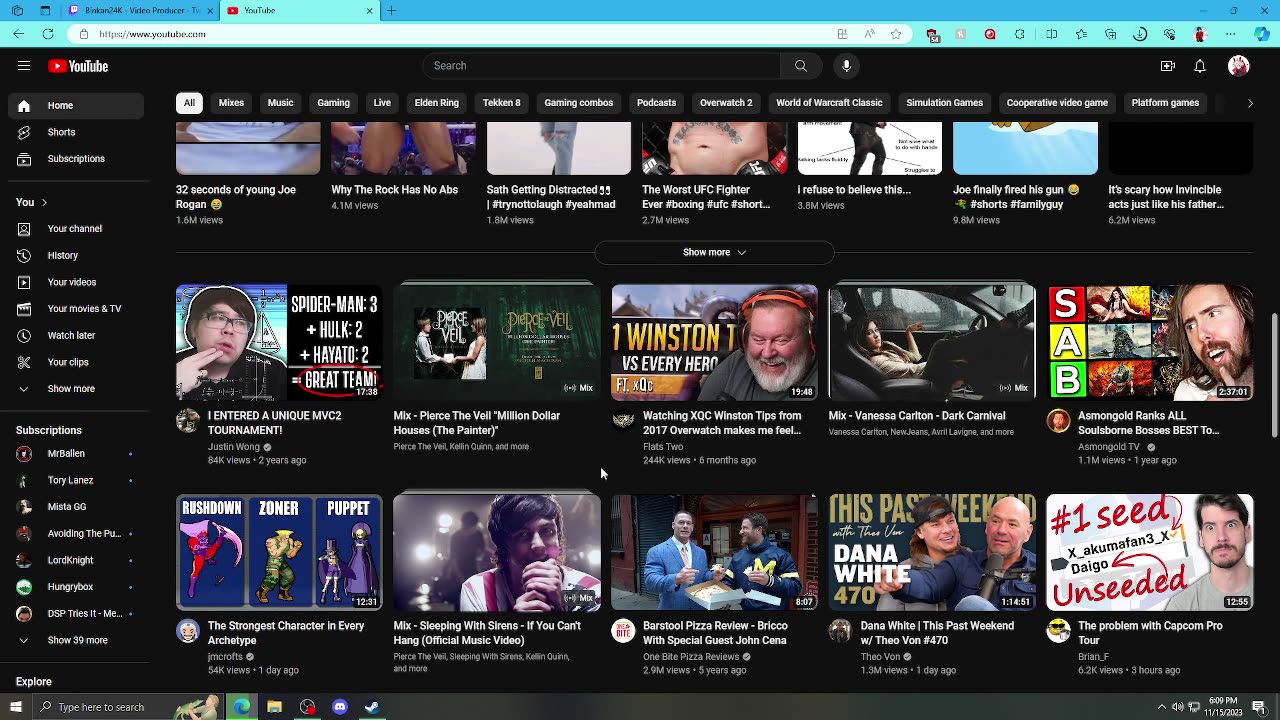Viewport: 1280px width, 720px height.
Task: Open Discord from the taskbar
Action: click(340, 707)
